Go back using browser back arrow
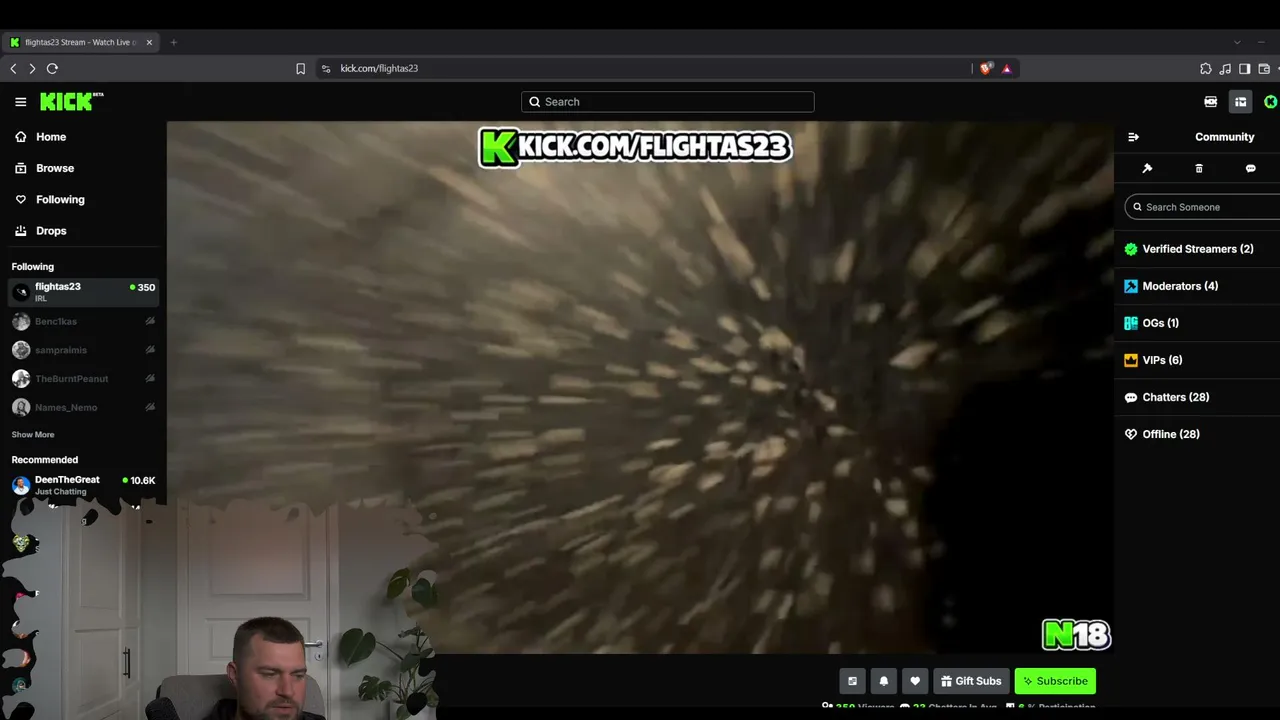 [x=13, y=69]
